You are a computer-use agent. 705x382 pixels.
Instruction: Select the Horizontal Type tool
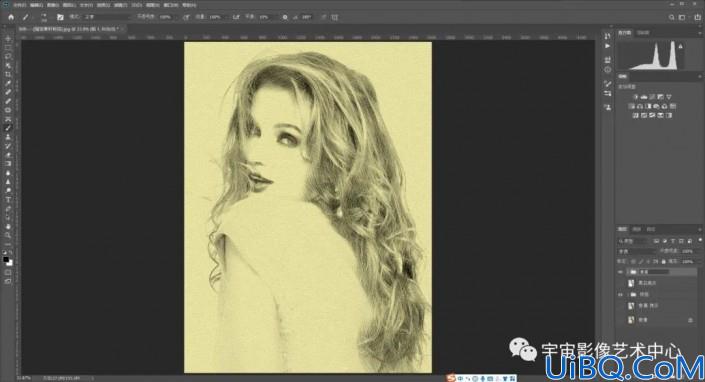coord(8,200)
